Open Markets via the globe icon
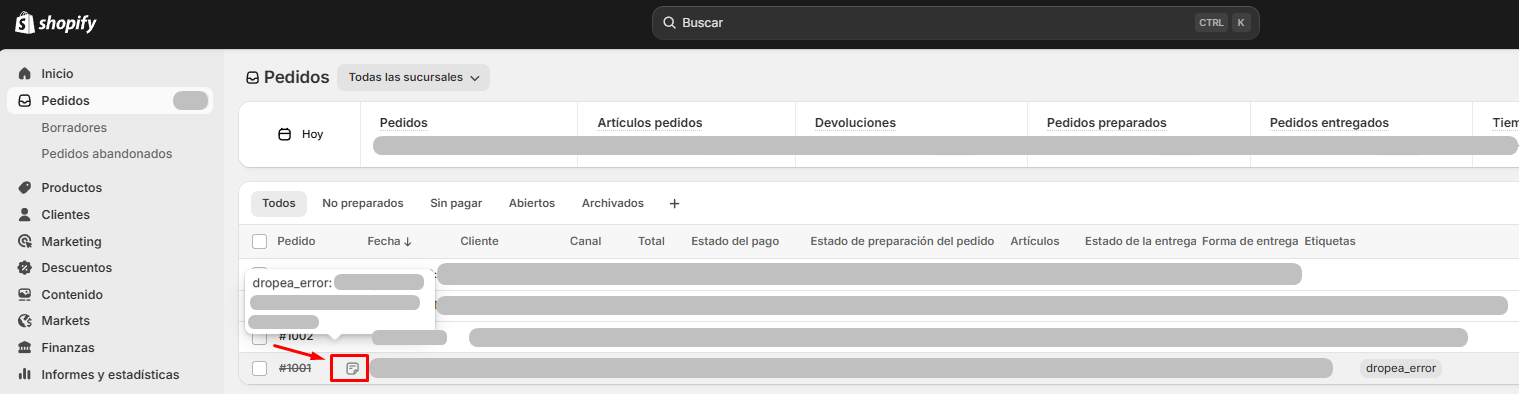This screenshot has width=1519, height=394. pyautogui.click(x=25, y=321)
